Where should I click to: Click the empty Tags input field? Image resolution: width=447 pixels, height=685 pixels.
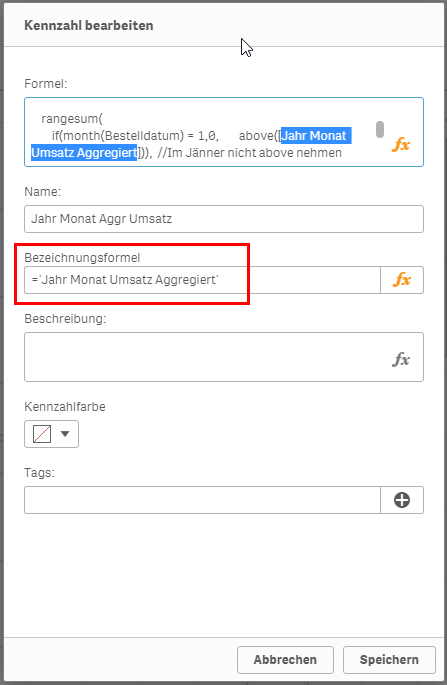point(202,500)
